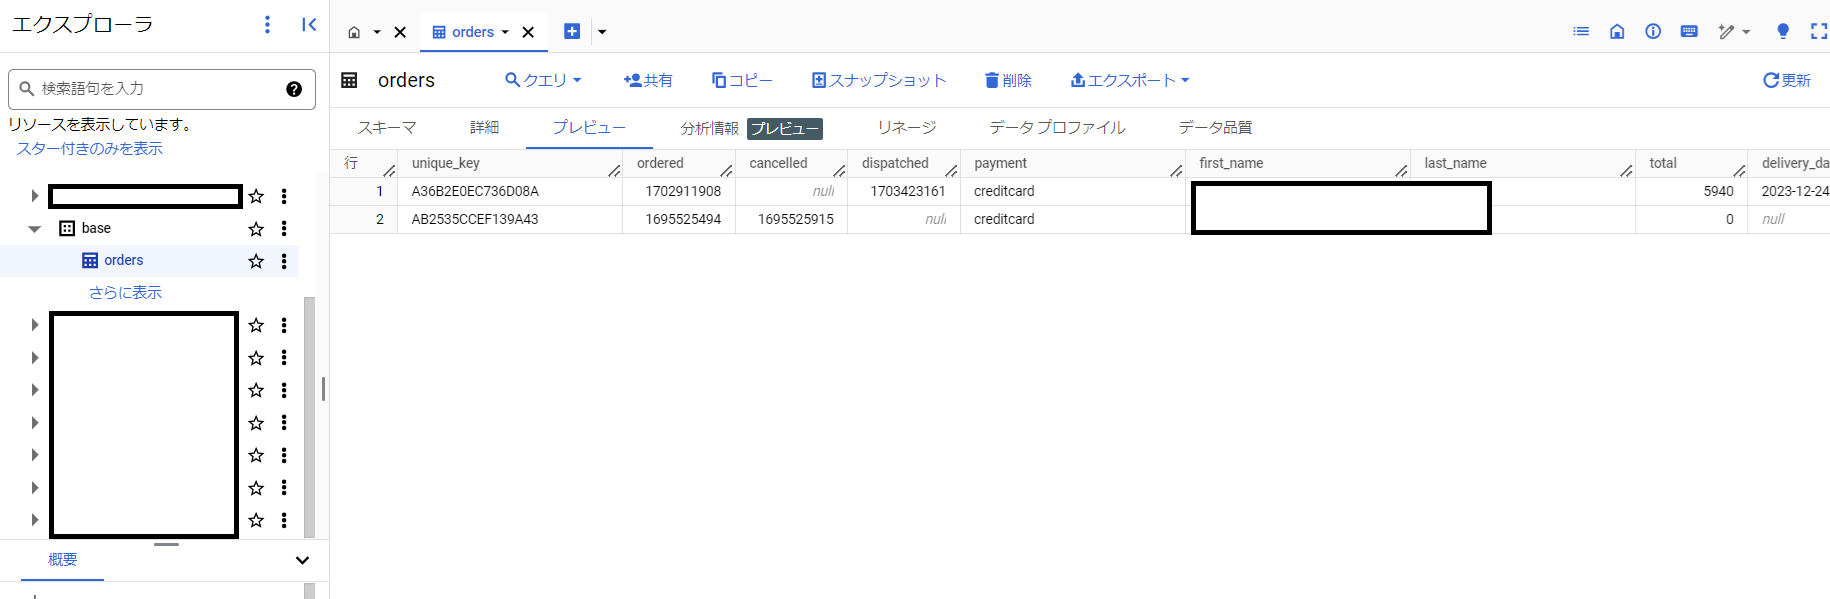This screenshot has height=599, width=1830.
Task: Click dispatched value 1703423161
Action: pos(907,192)
